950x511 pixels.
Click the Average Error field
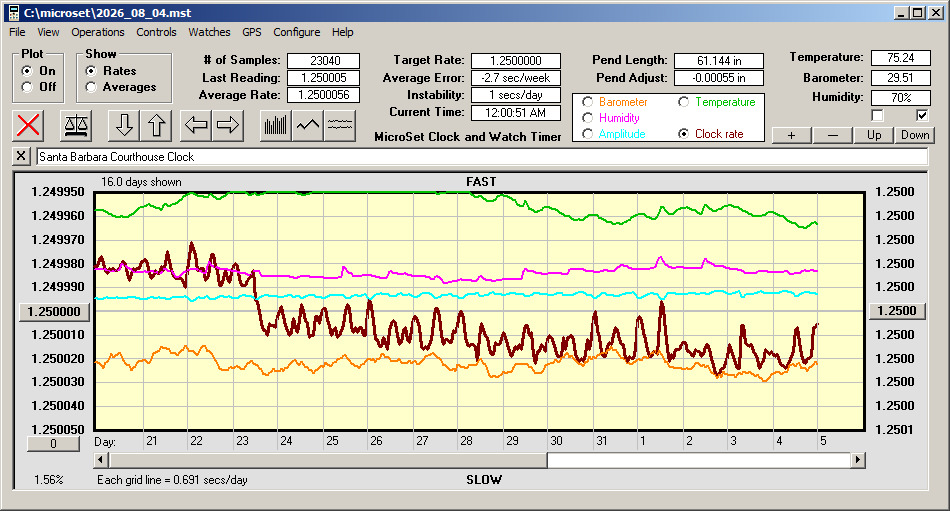[516, 78]
